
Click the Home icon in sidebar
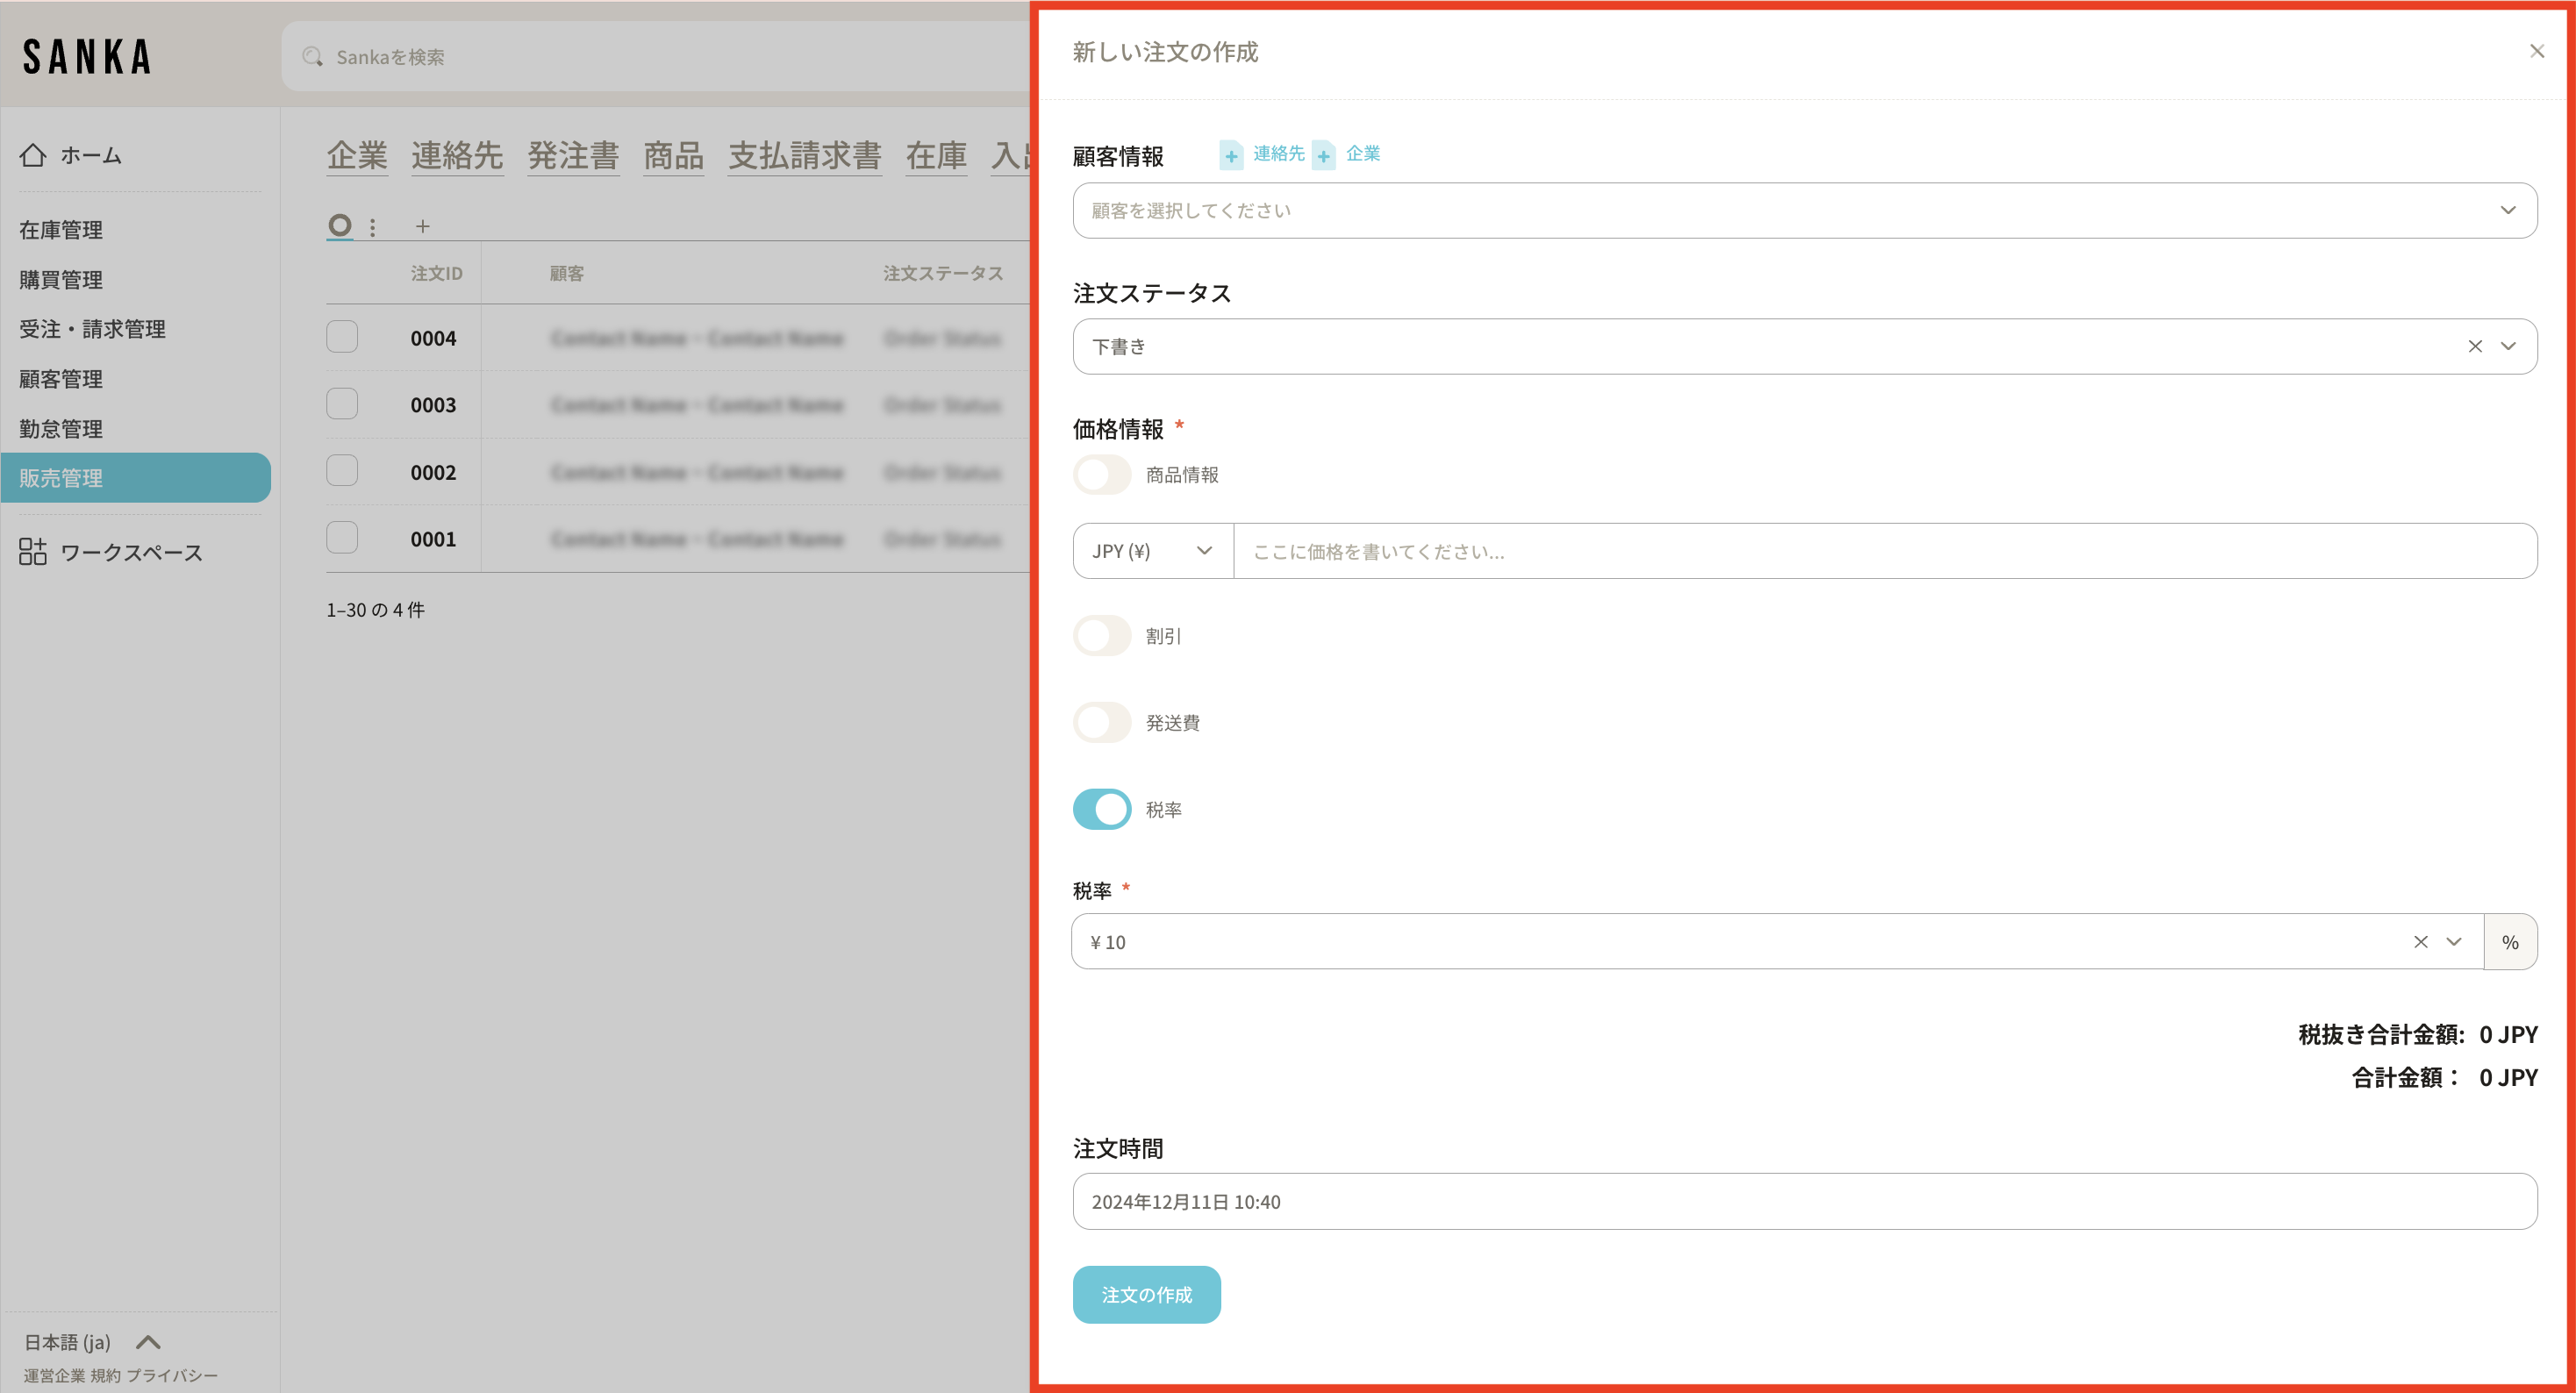[x=33, y=155]
